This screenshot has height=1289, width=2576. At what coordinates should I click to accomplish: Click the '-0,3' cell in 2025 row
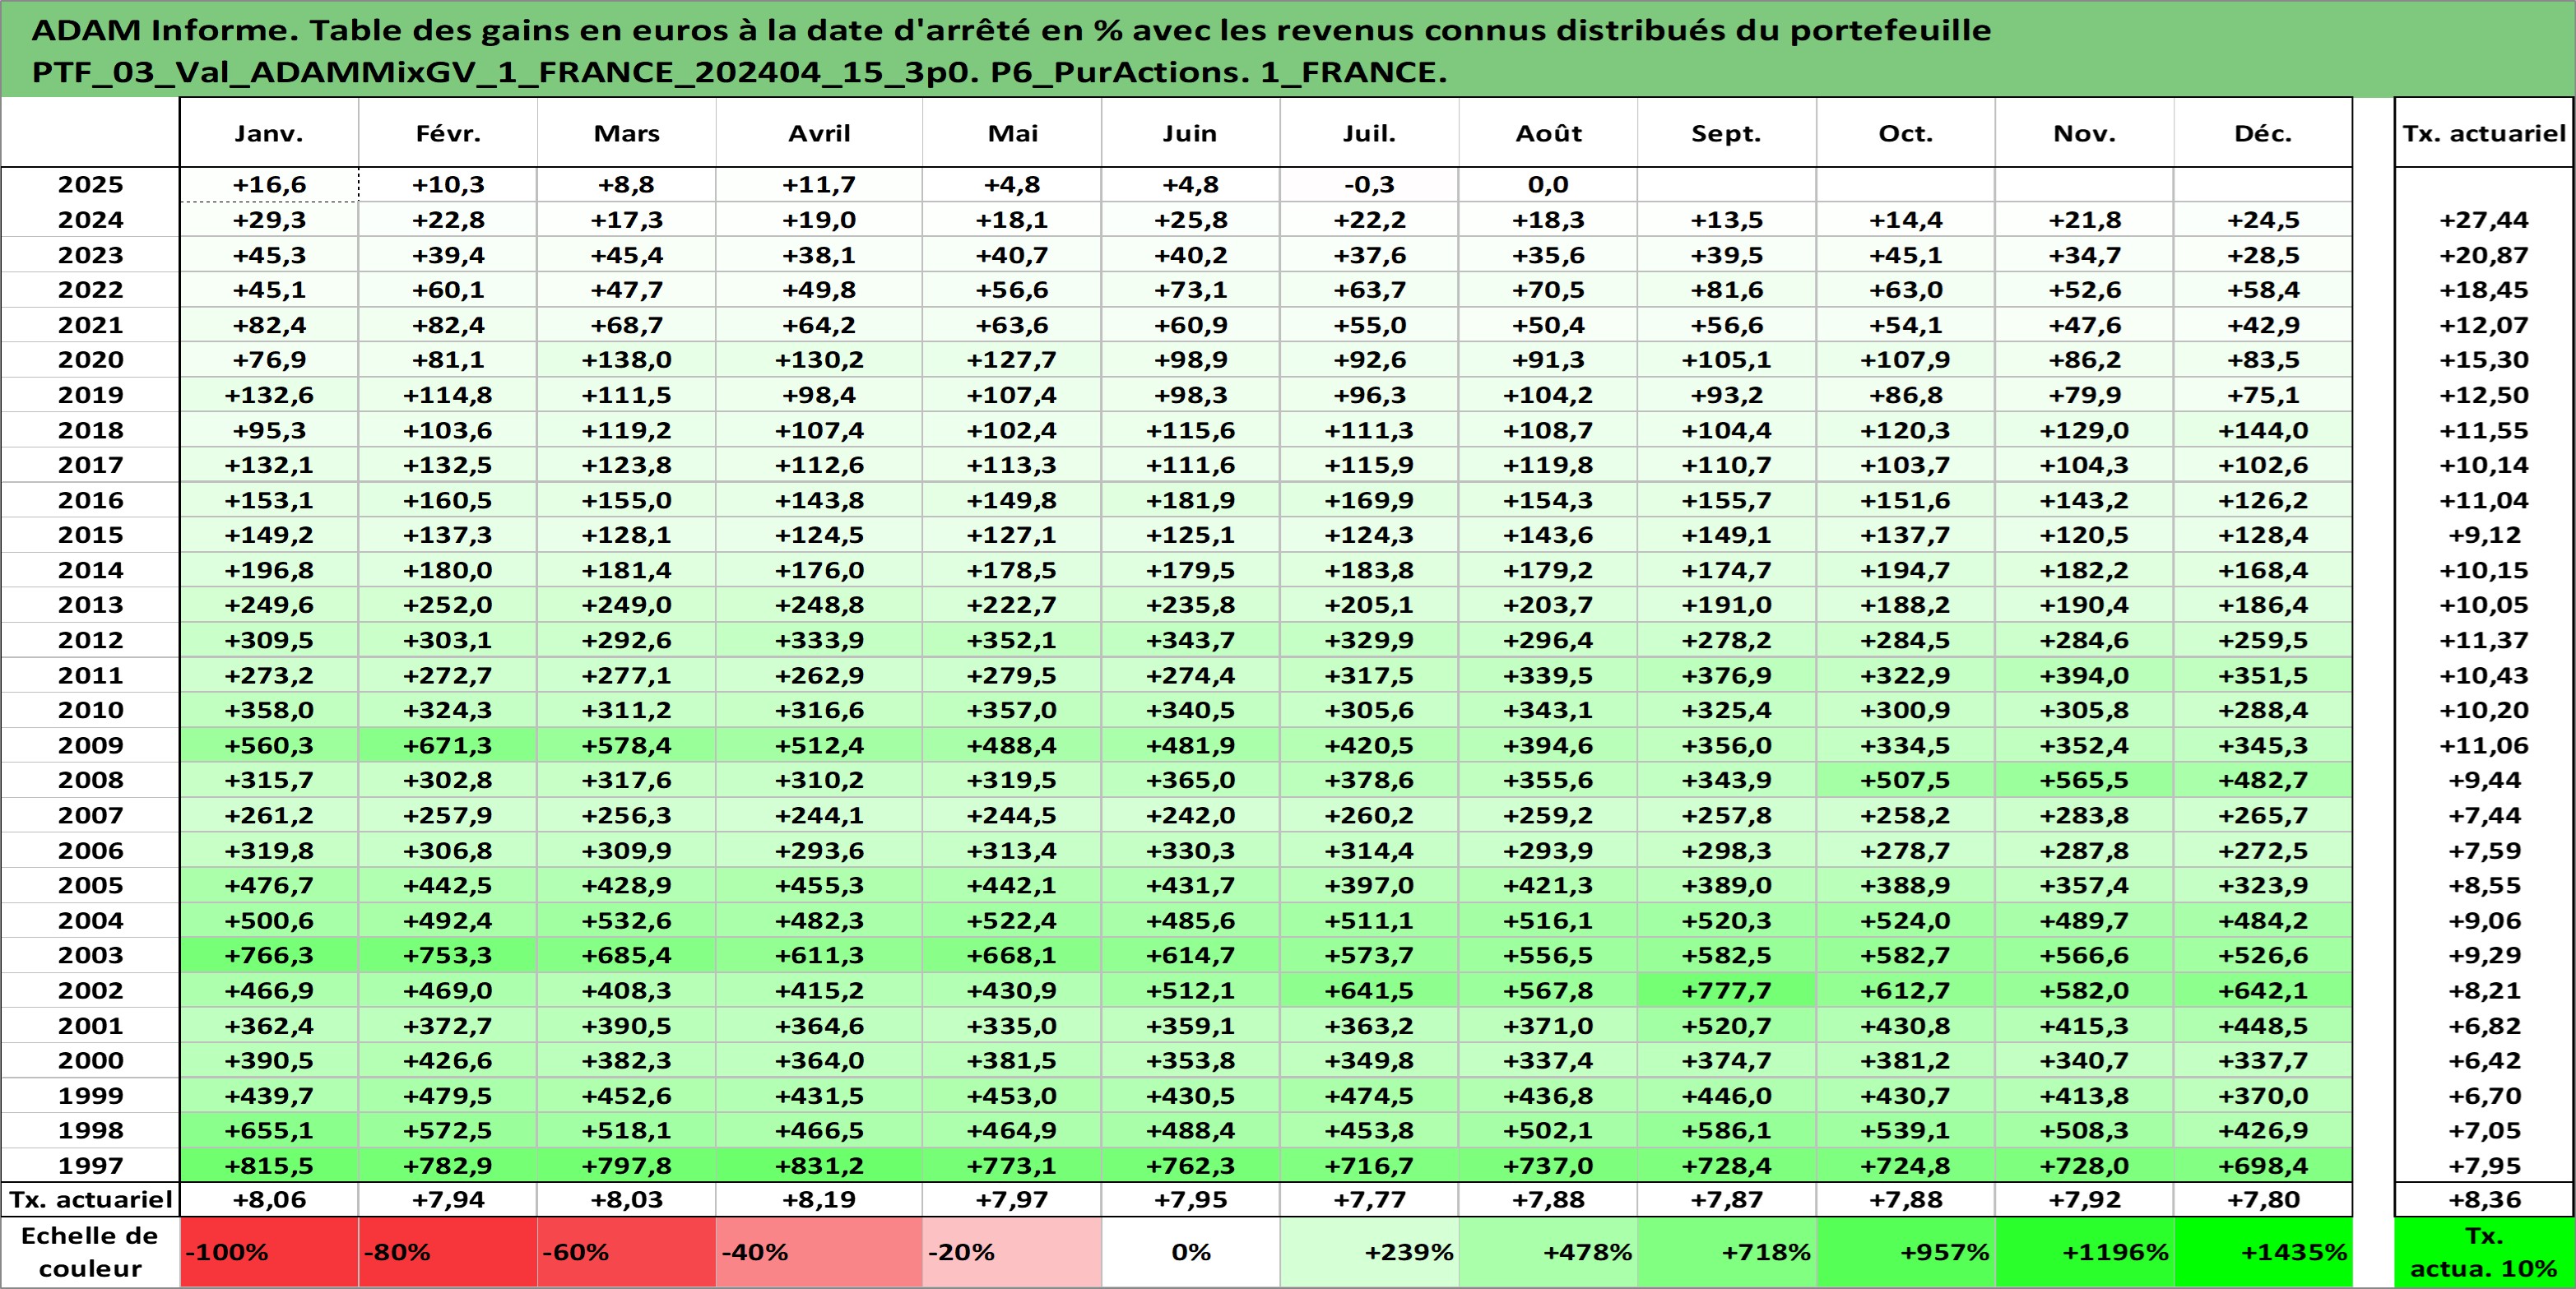pos(1369,185)
